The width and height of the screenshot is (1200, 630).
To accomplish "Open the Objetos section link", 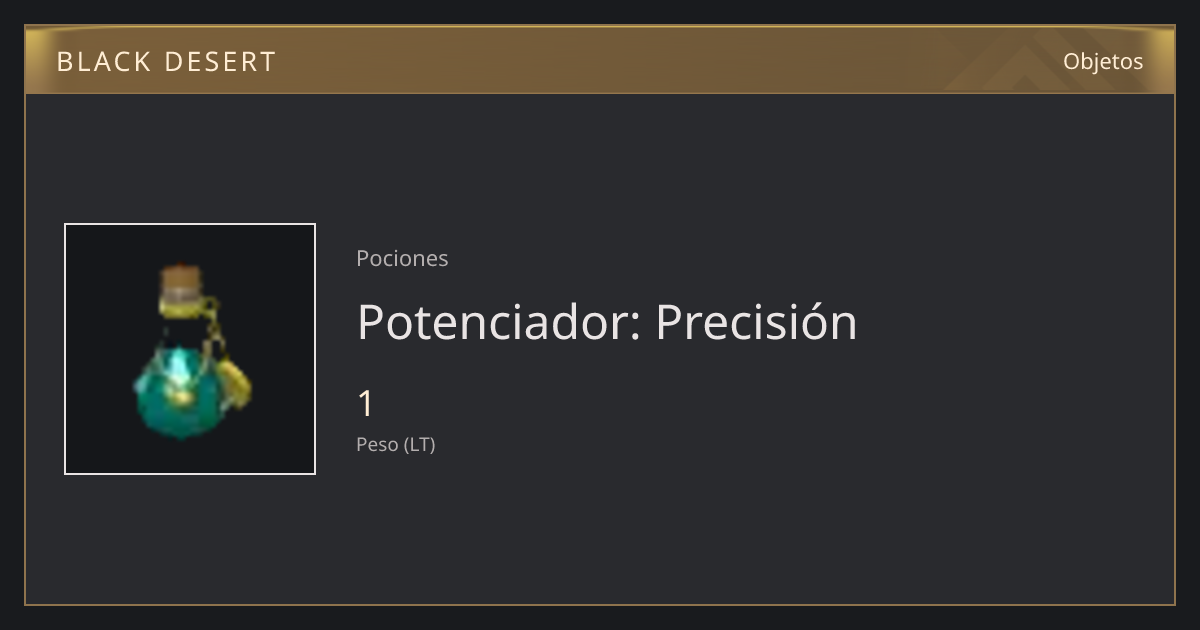I will click(x=1103, y=61).
